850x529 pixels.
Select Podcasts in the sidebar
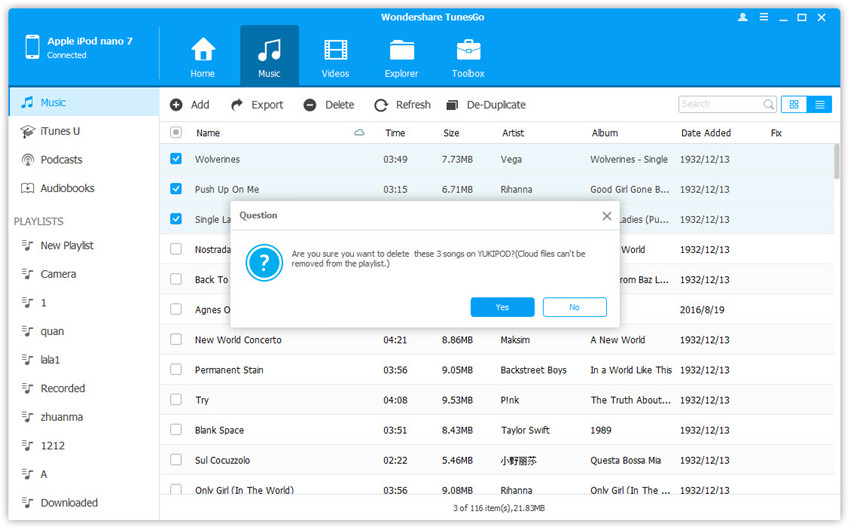click(x=61, y=160)
